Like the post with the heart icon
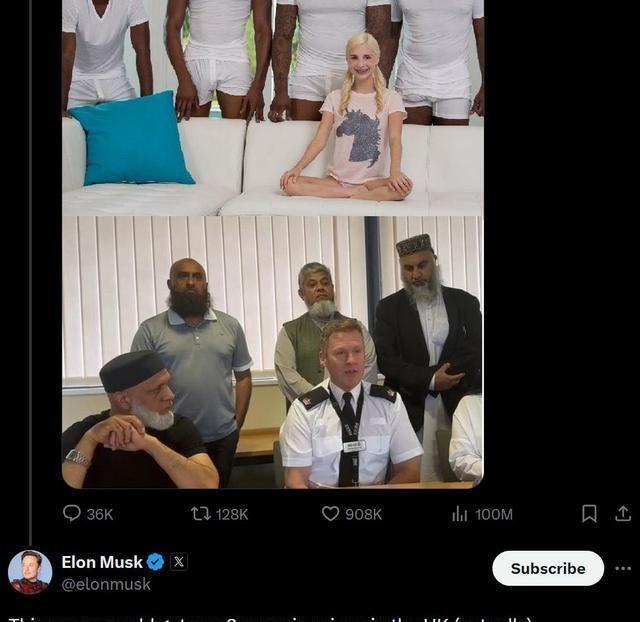640x622 pixels. pos(330,513)
